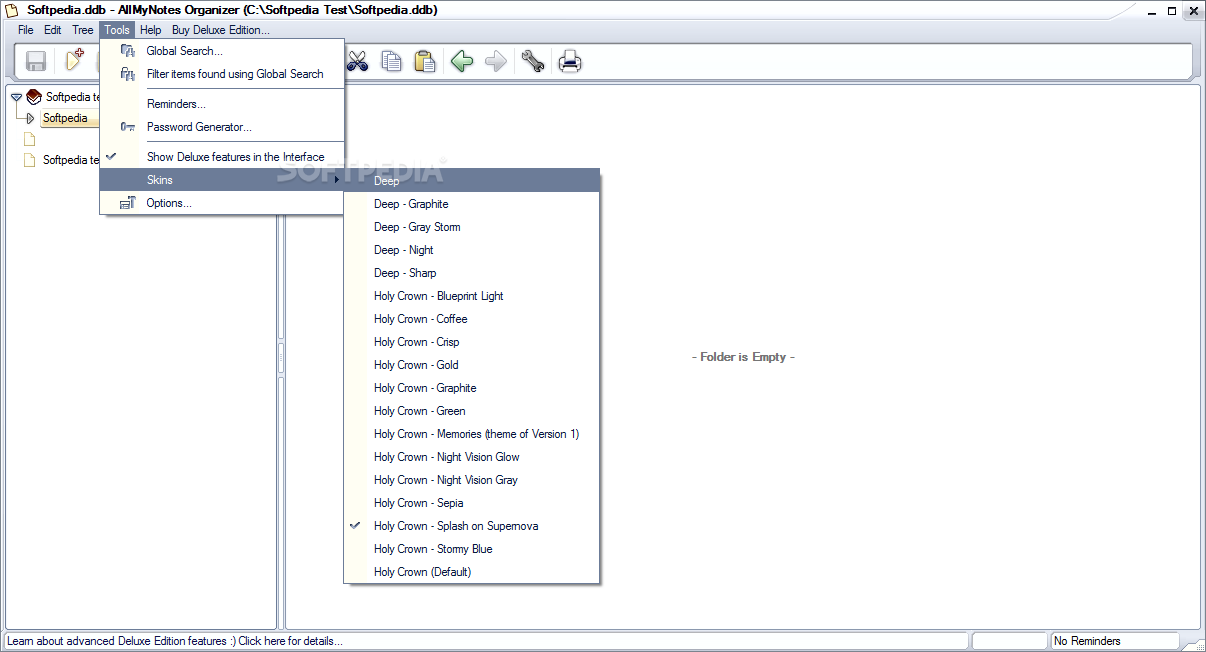Image resolution: width=1206 pixels, height=652 pixels.
Task: Apply Holy Crown - Crisp skin
Action: click(x=471, y=342)
